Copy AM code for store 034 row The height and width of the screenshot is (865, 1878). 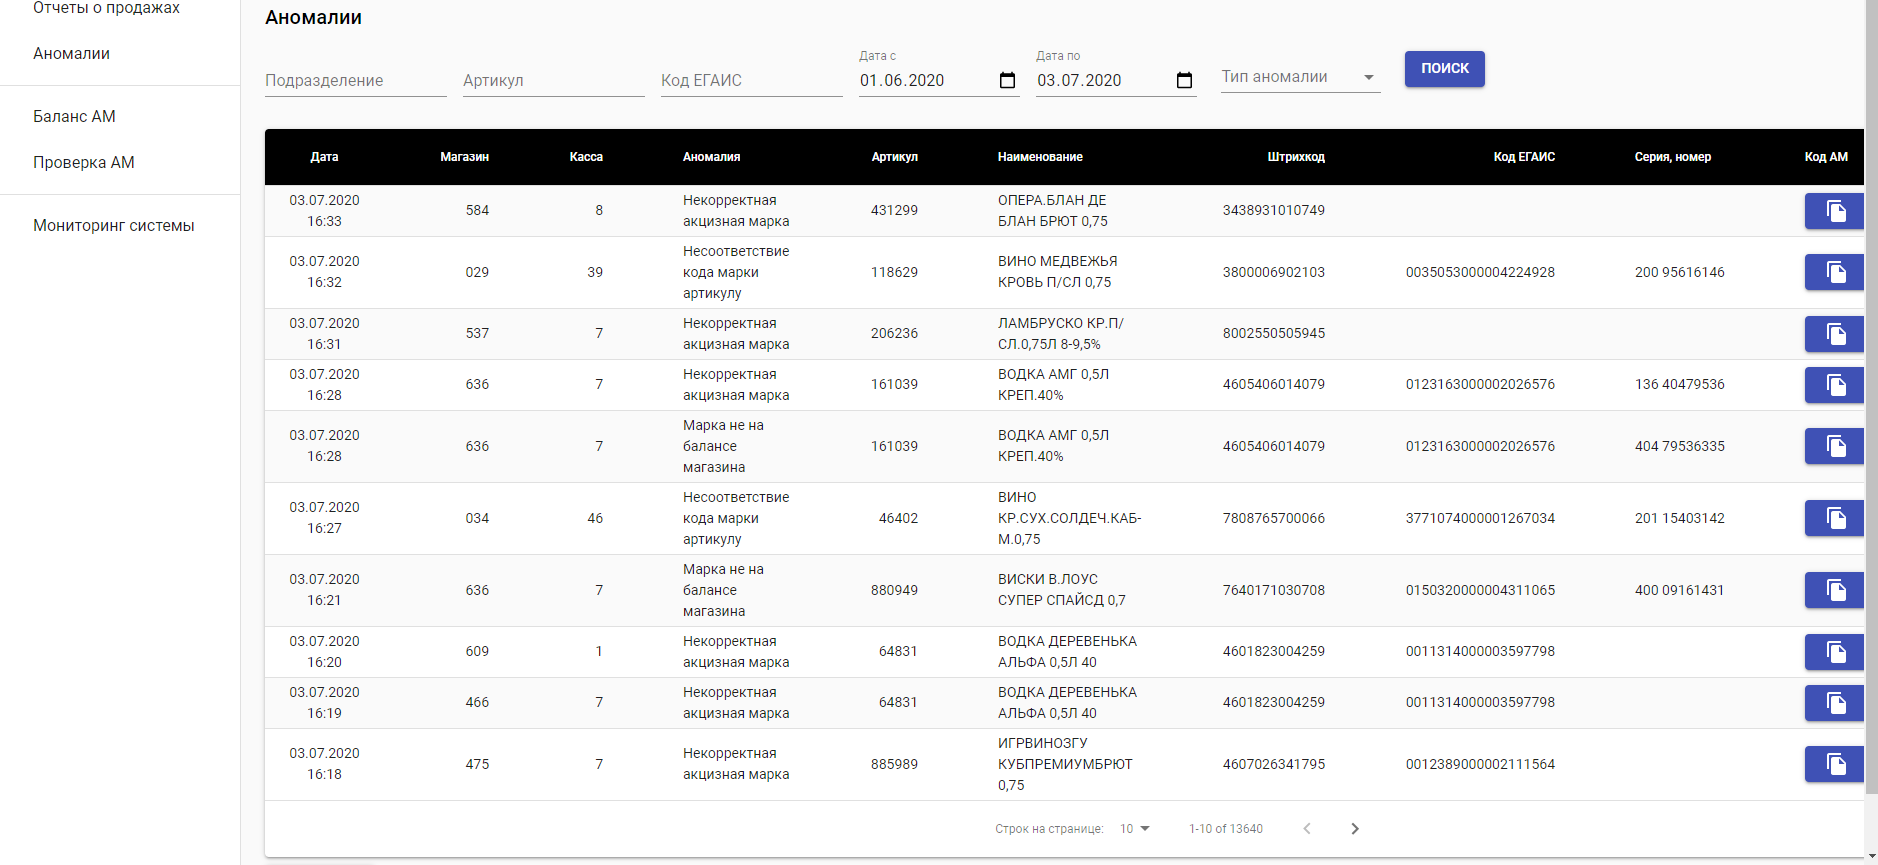[1834, 518]
